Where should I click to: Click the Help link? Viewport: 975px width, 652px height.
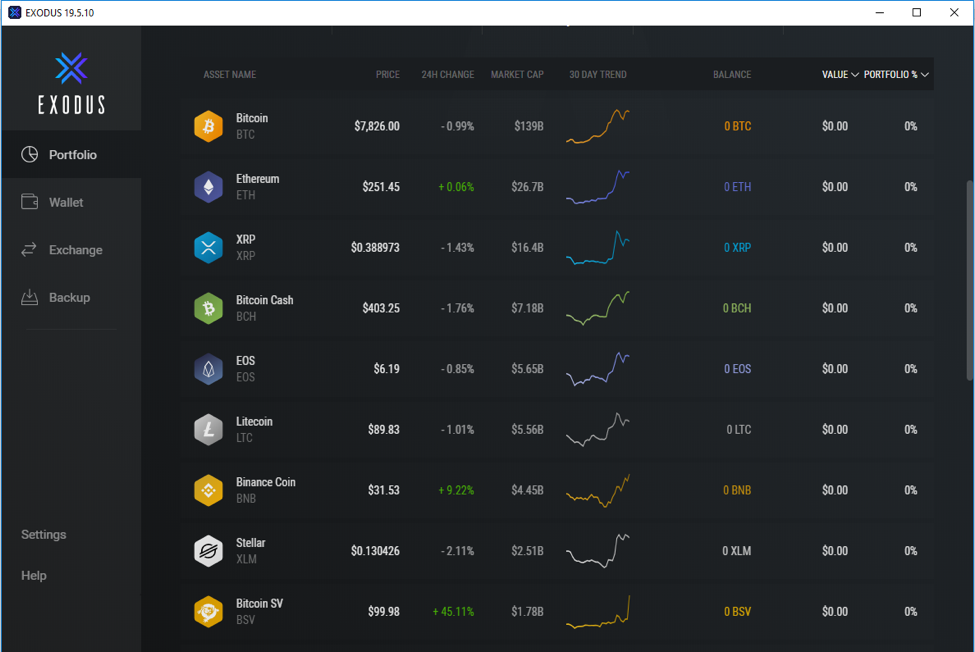tap(34, 576)
